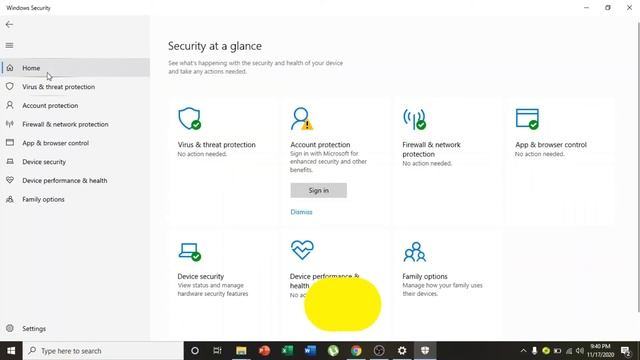
Task: Click the Firewall & network antenna tile icon
Action: pos(414,119)
